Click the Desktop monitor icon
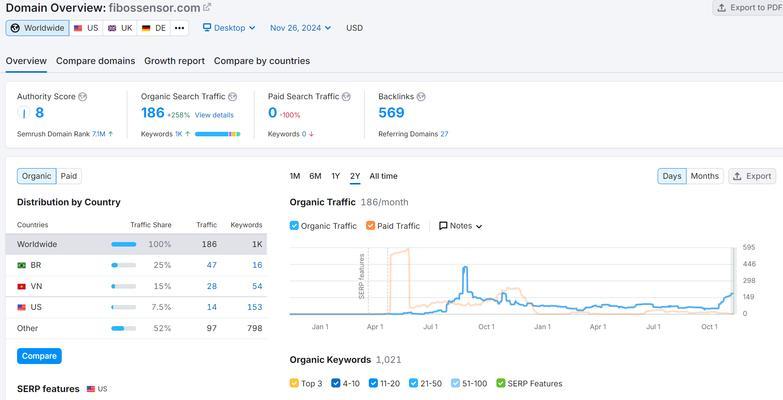 [207, 27]
